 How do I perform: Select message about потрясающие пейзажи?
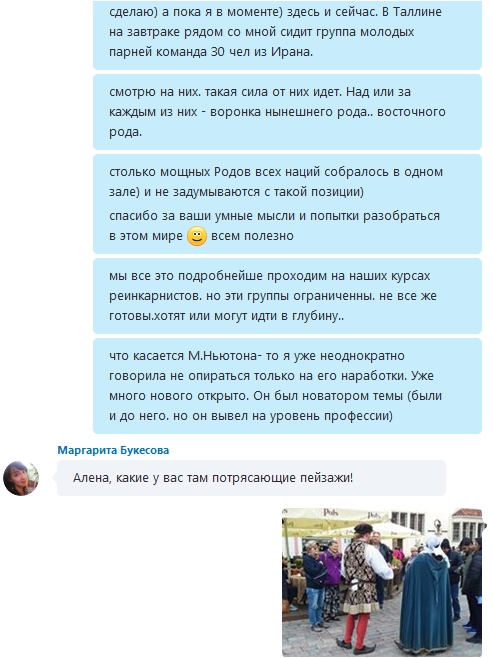tap(251, 478)
